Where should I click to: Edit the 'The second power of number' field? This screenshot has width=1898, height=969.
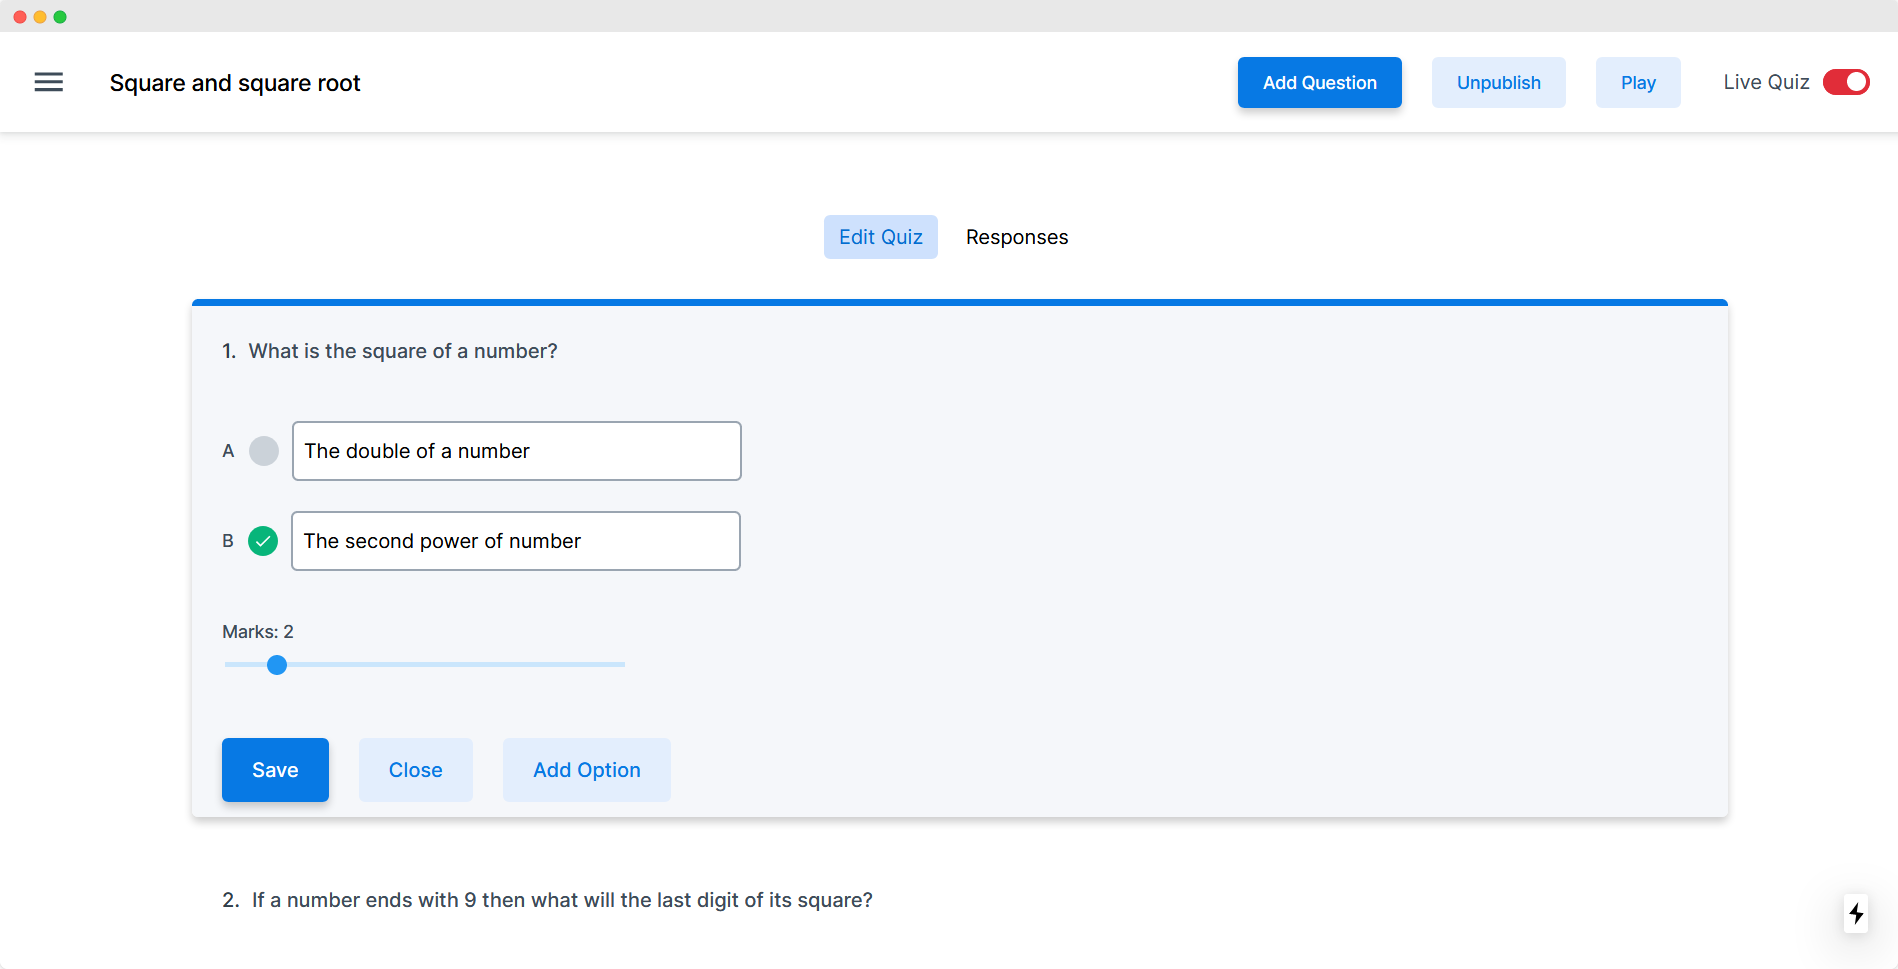click(516, 541)
